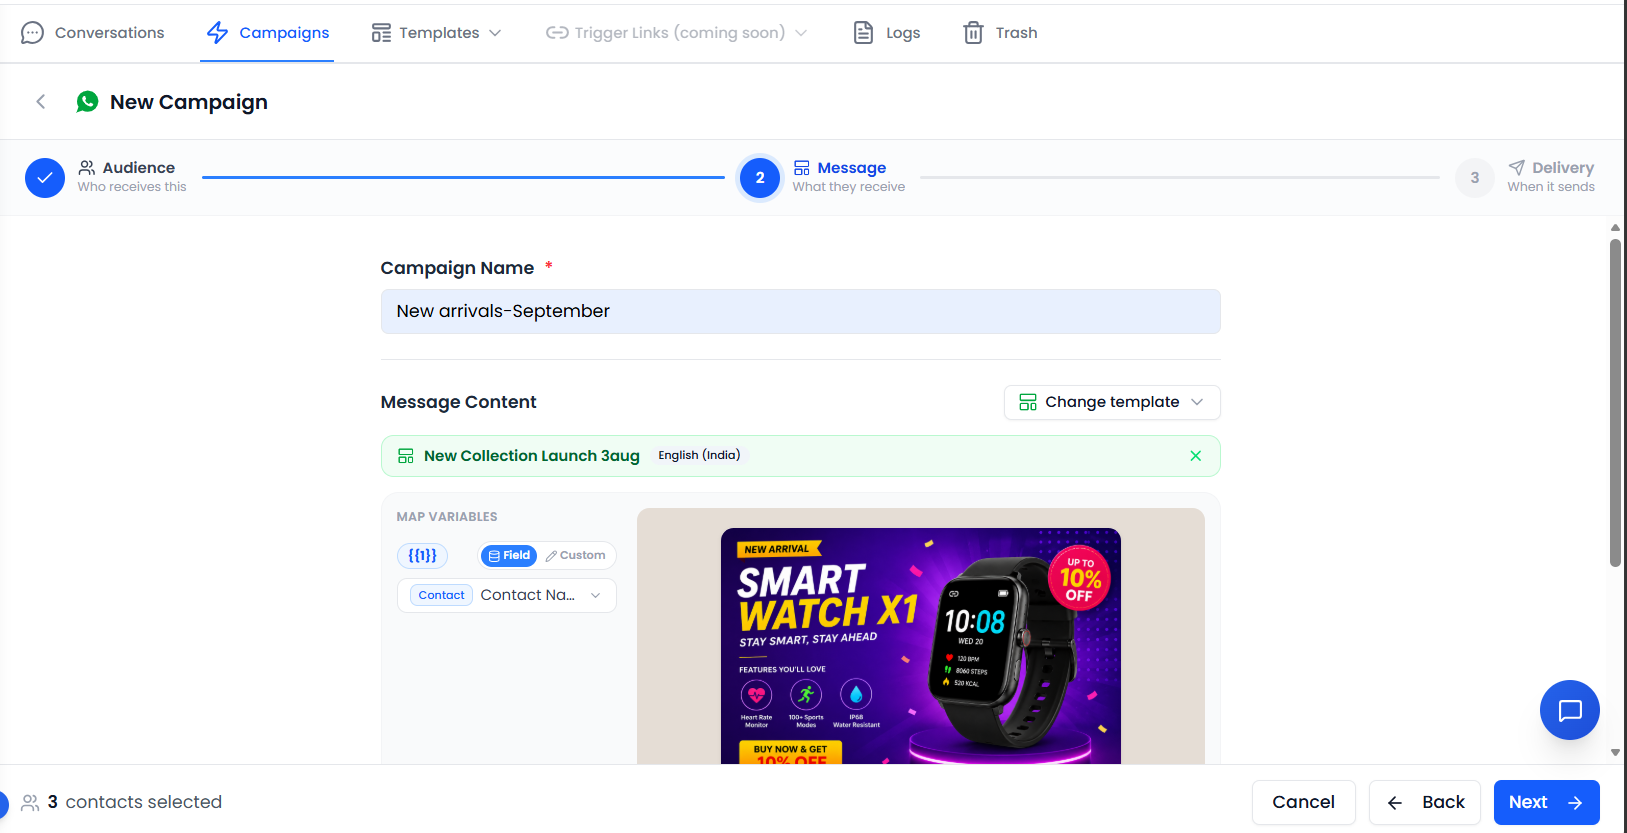This screenshot has height=833, width=1627.
Task: Click the Trigger Links chain icon
Action: pos(557,33)
